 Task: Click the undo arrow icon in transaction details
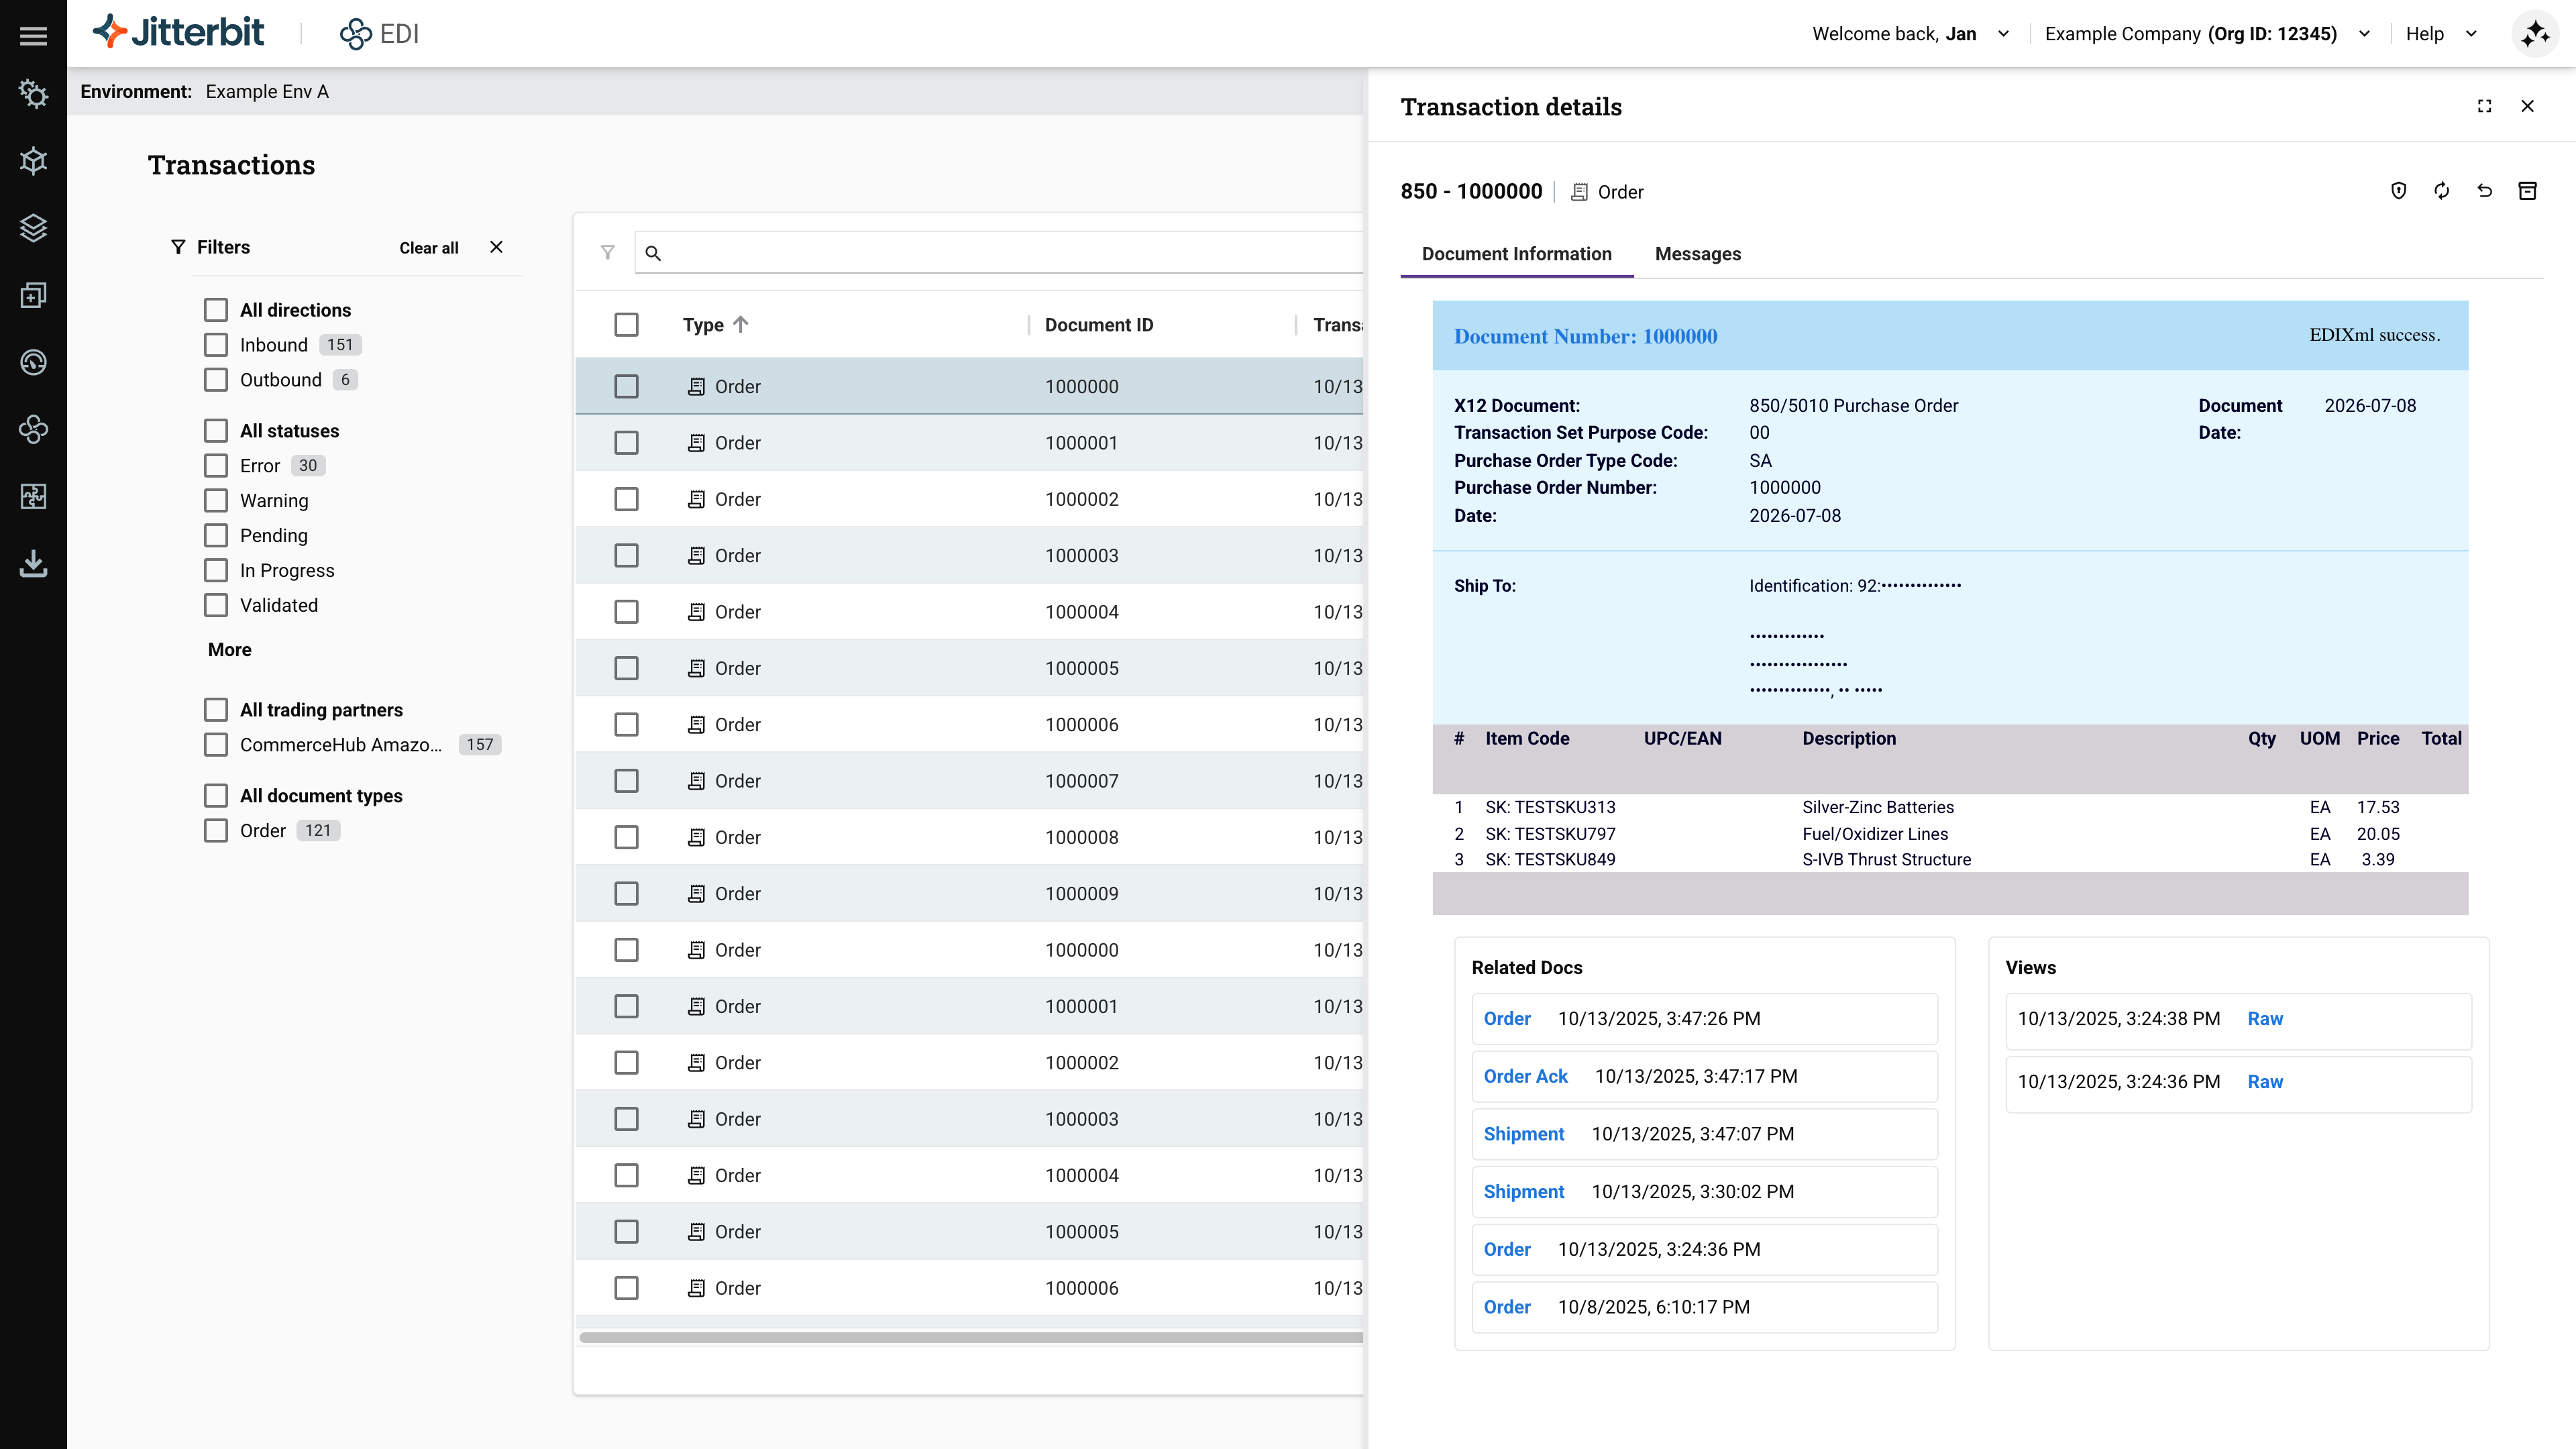(2484, 191)
